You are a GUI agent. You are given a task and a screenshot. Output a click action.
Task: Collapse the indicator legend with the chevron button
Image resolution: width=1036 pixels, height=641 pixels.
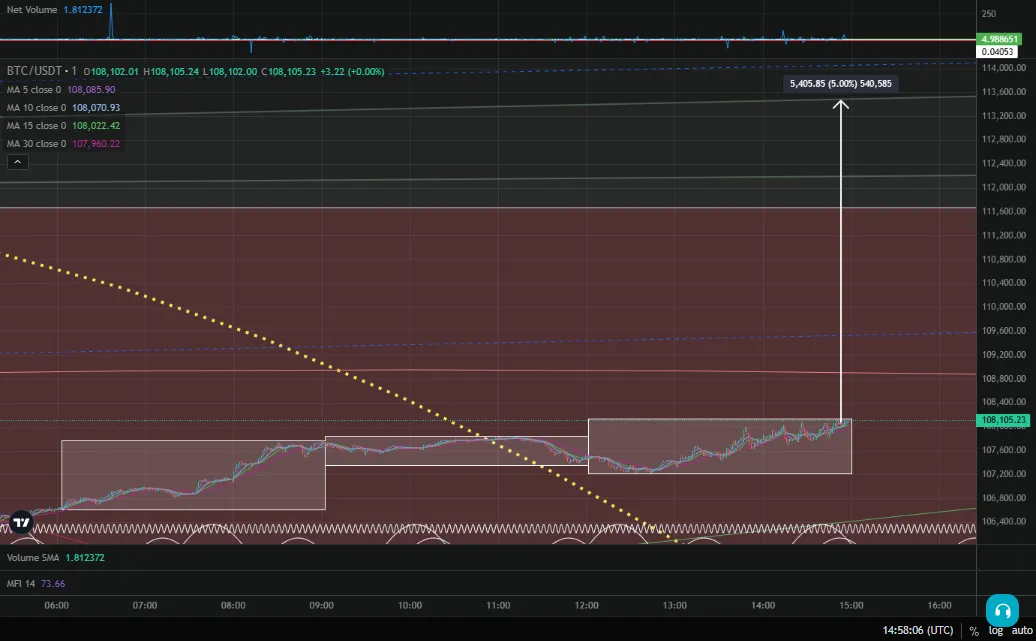[18, 162]
